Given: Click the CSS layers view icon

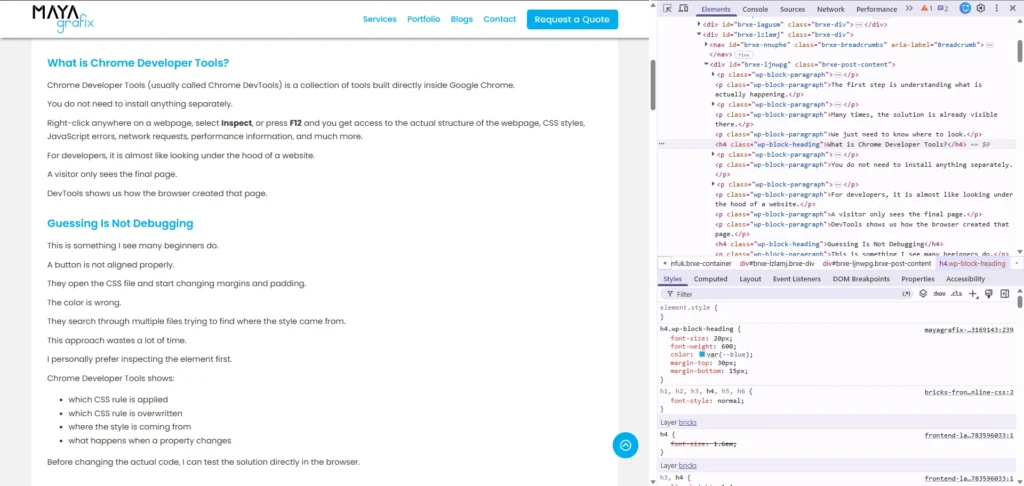Looking at the screenshot, I should click(x=923, y=294).
